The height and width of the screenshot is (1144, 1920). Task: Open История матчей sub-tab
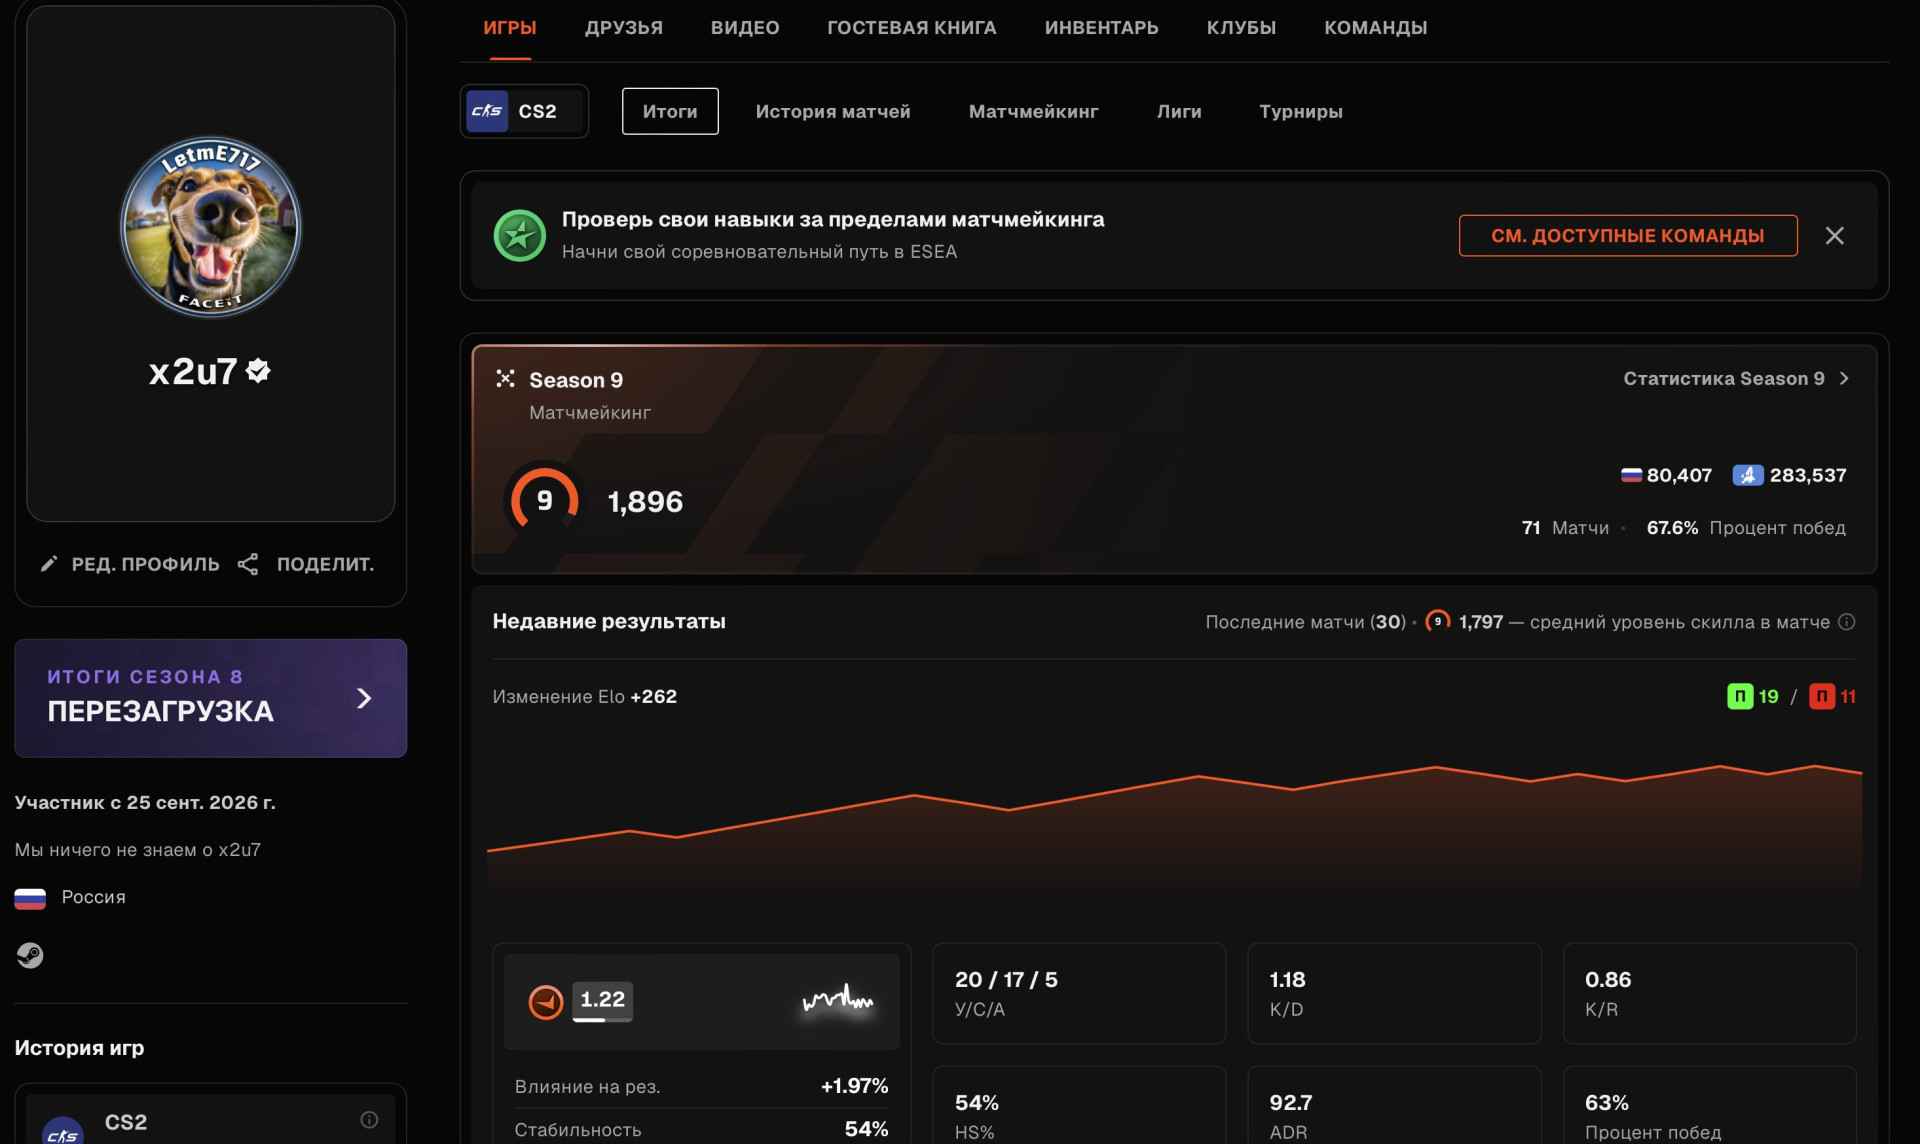click(833, 111)
